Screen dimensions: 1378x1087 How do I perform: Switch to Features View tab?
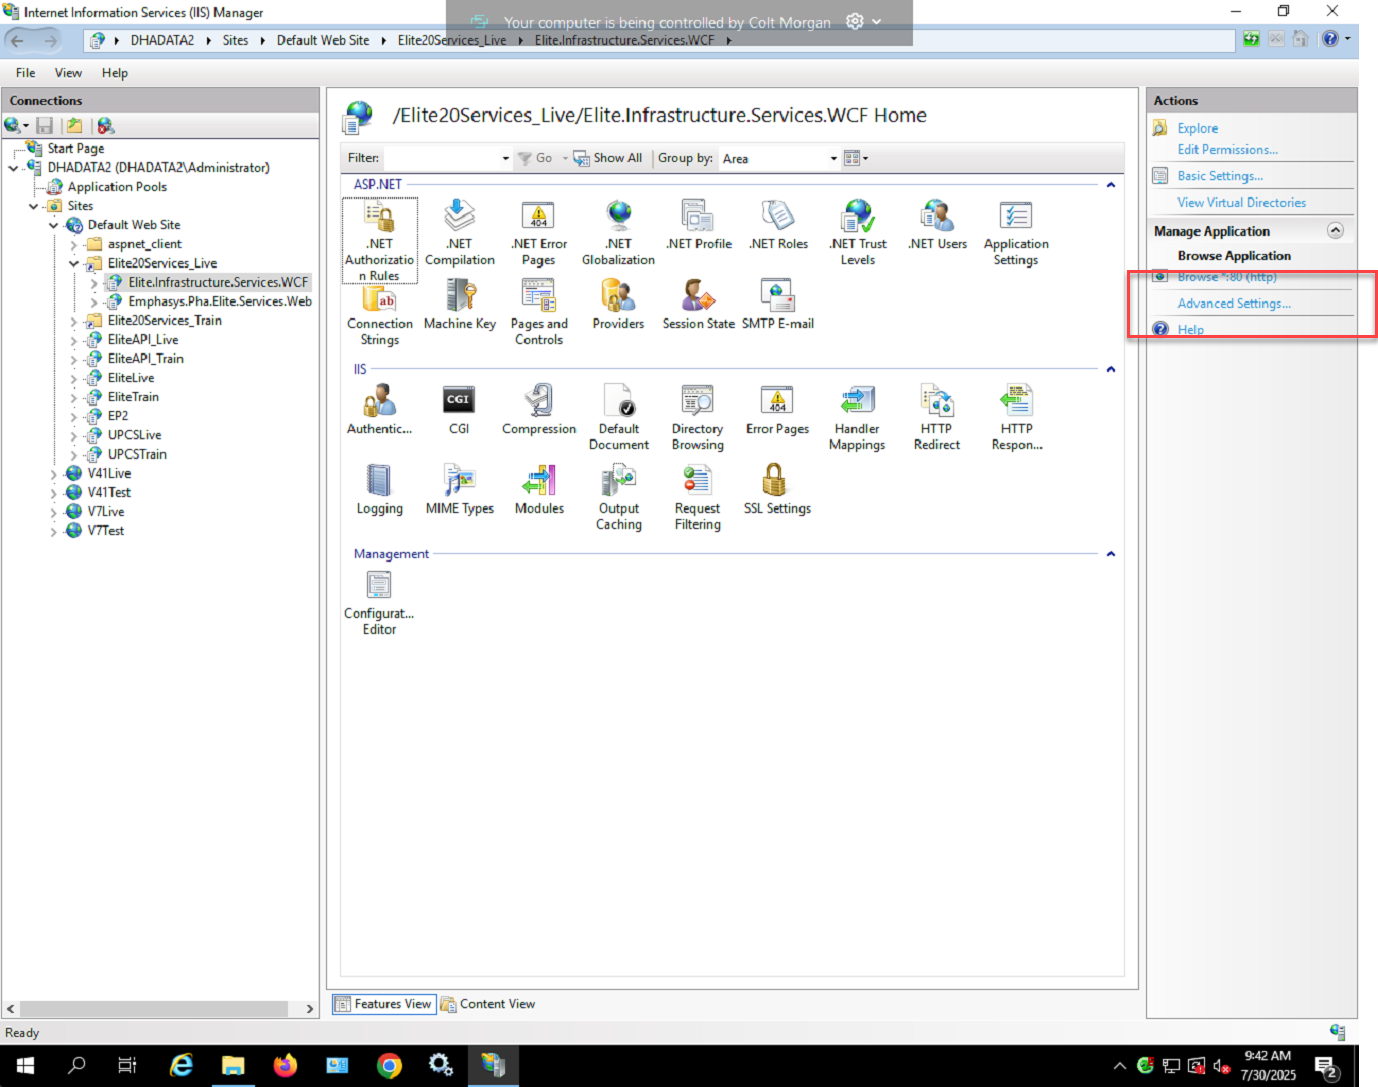click(x=384, y=1004)
